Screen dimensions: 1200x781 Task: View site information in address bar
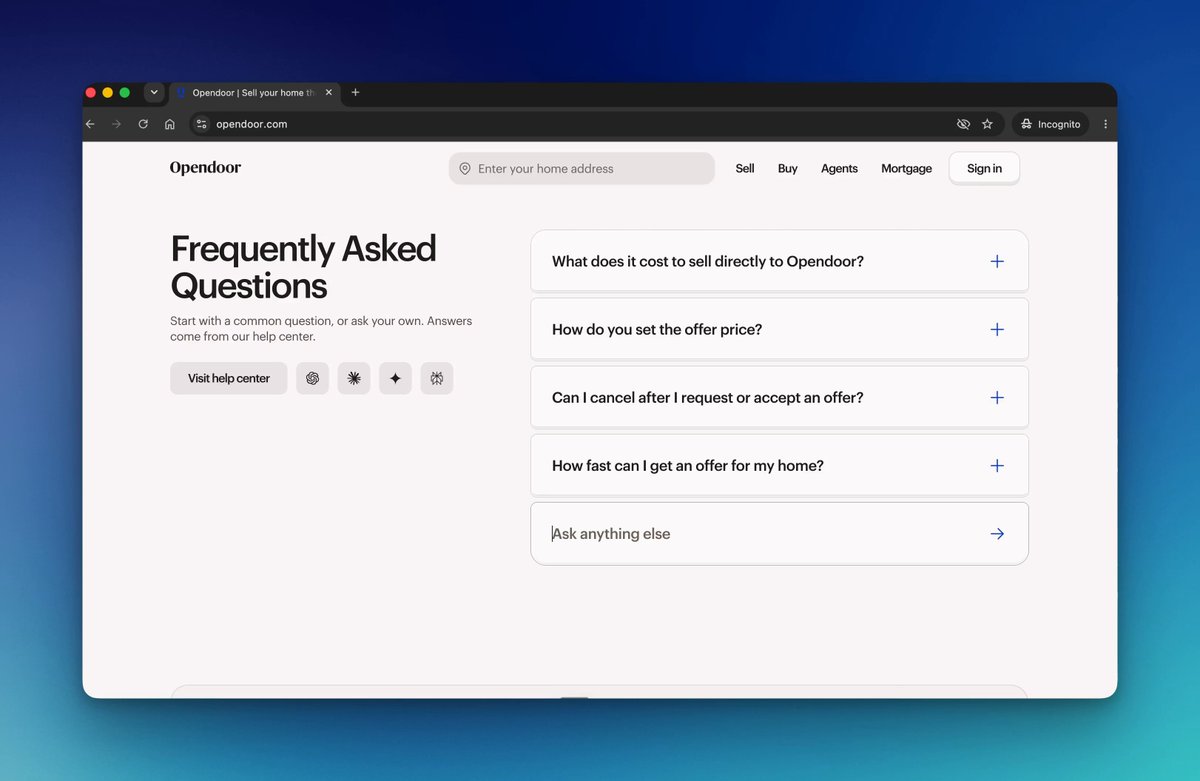[x=201, y=124]
